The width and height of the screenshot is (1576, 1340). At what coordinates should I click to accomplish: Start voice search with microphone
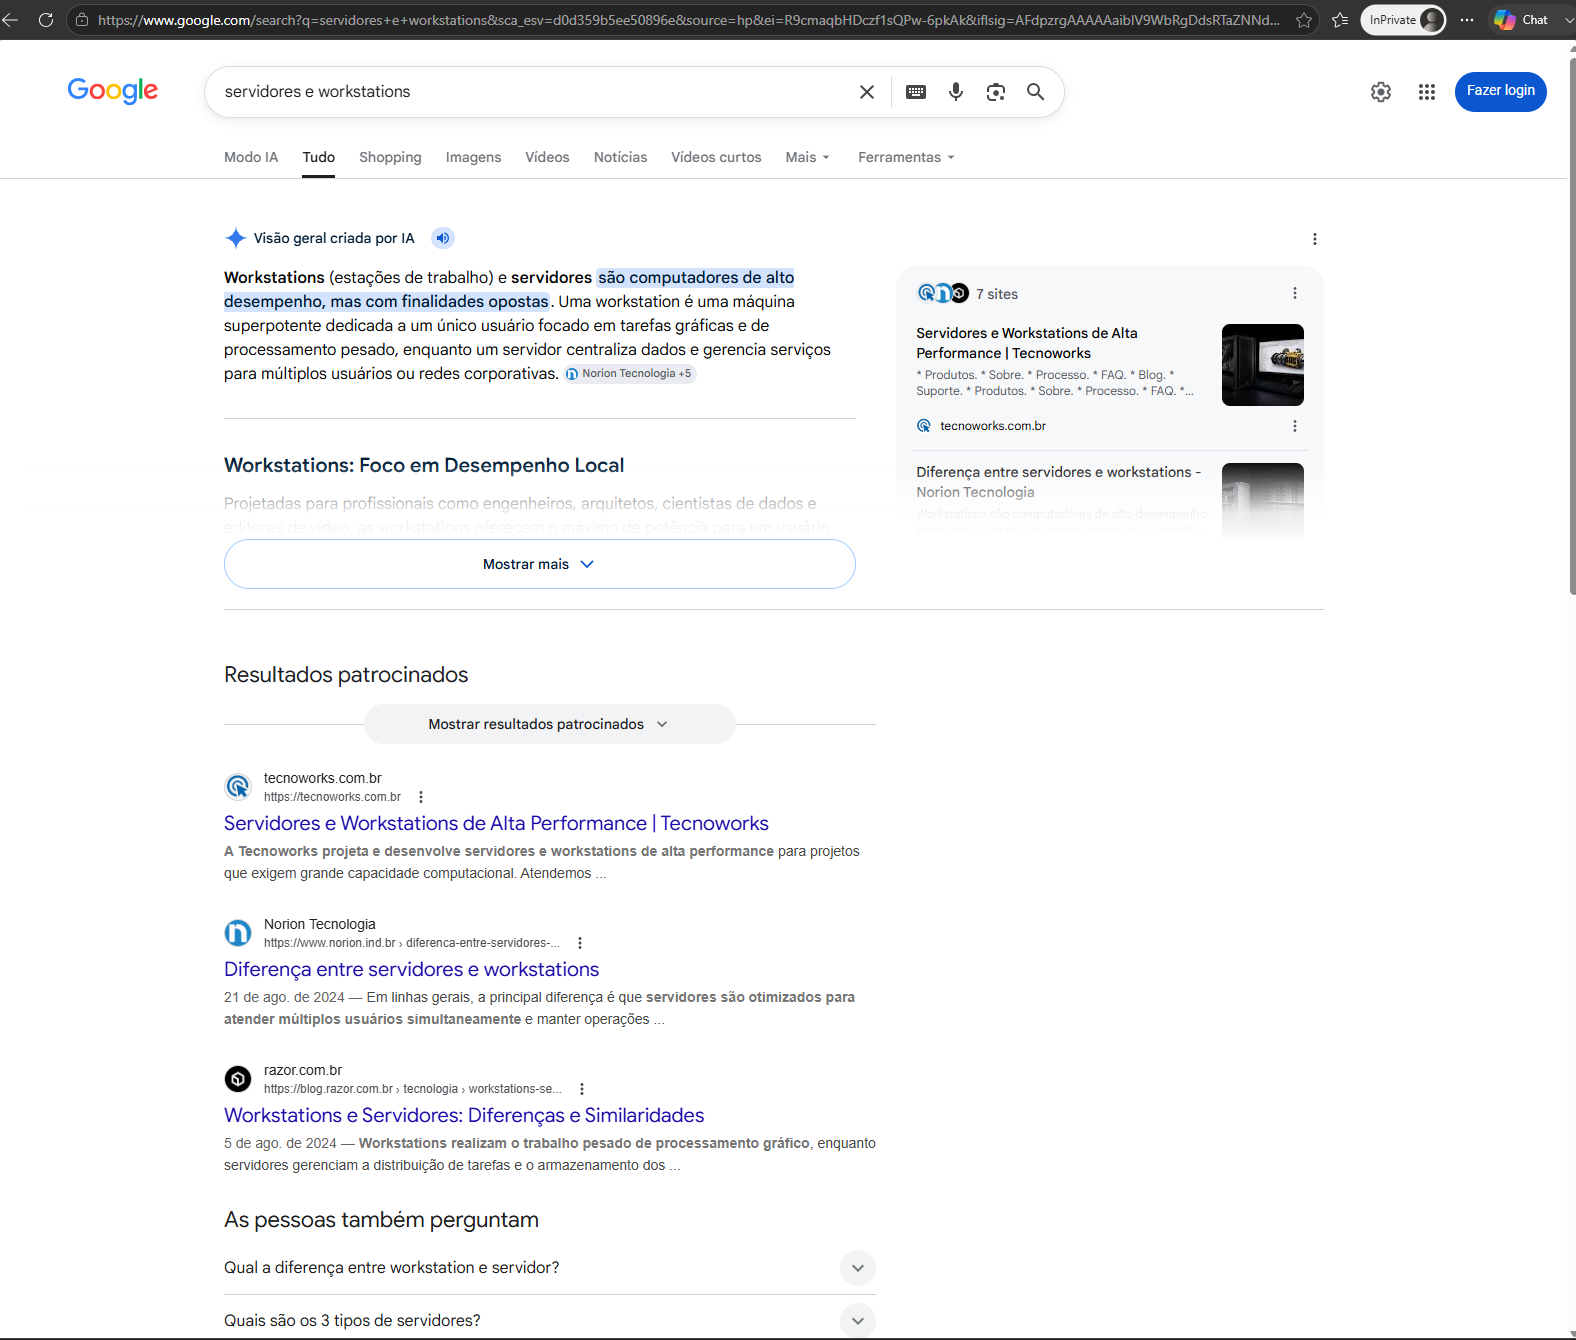click(x=956, y=92)
